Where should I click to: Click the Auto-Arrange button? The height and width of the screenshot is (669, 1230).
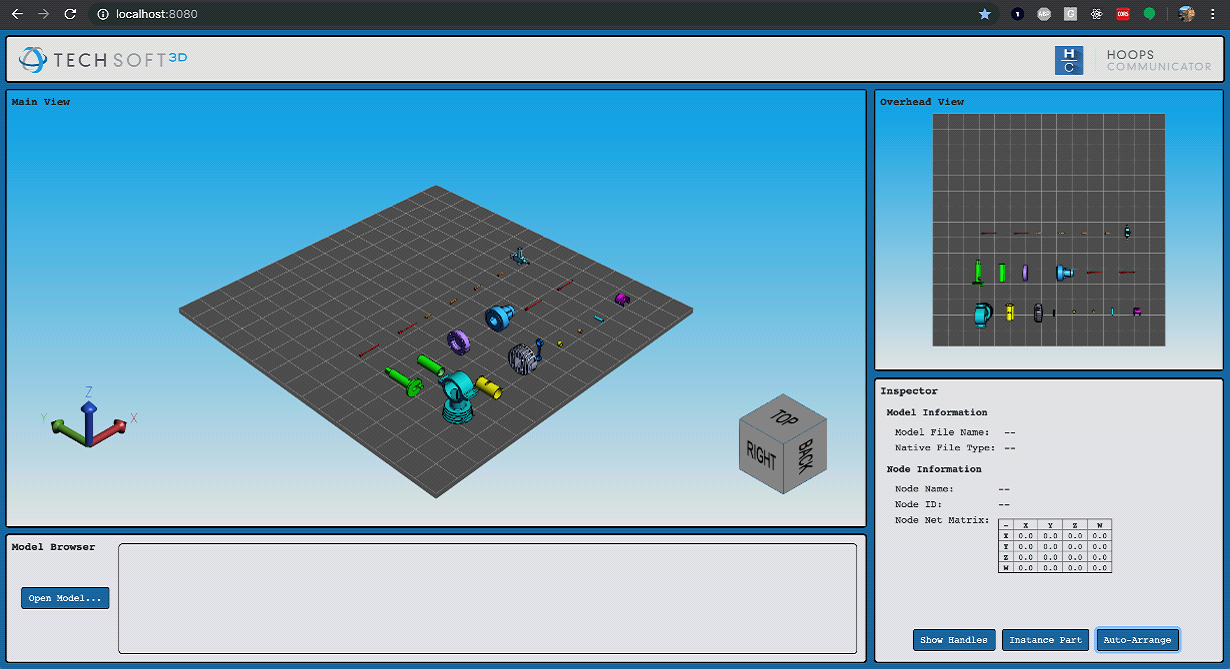(x=1138, y=640)
